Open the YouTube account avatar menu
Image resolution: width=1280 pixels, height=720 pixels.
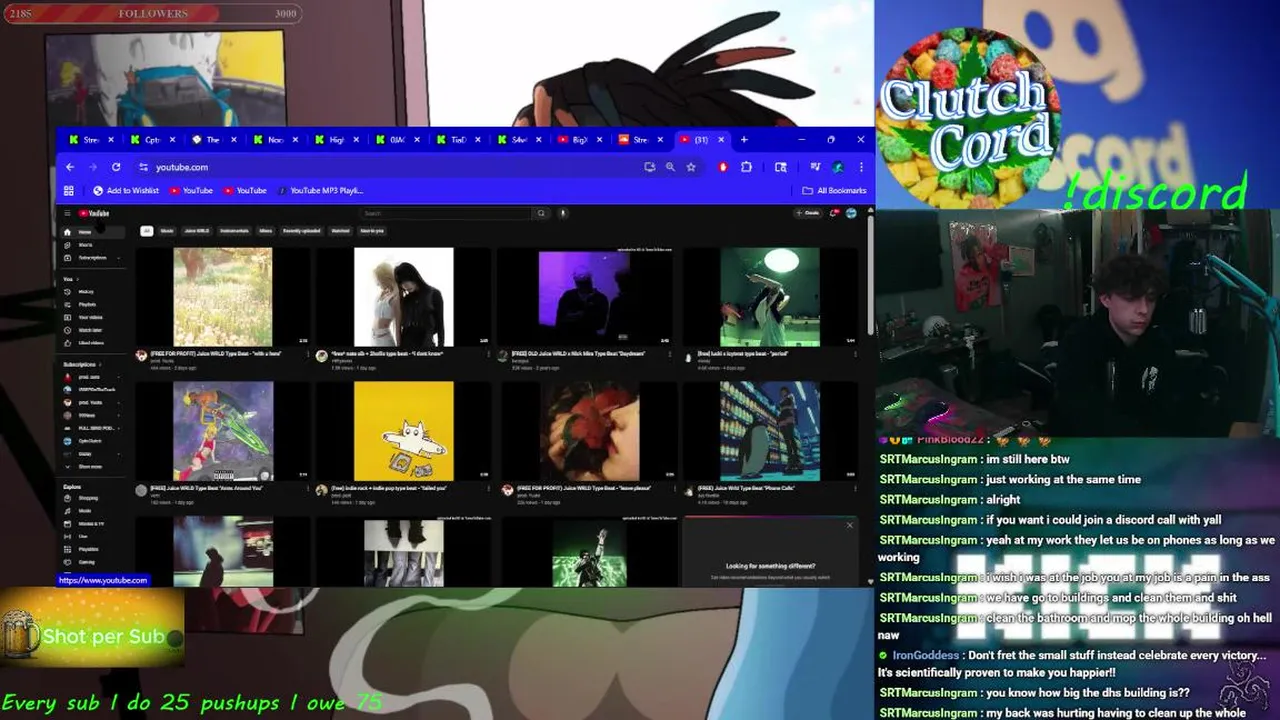pos(851,213)
